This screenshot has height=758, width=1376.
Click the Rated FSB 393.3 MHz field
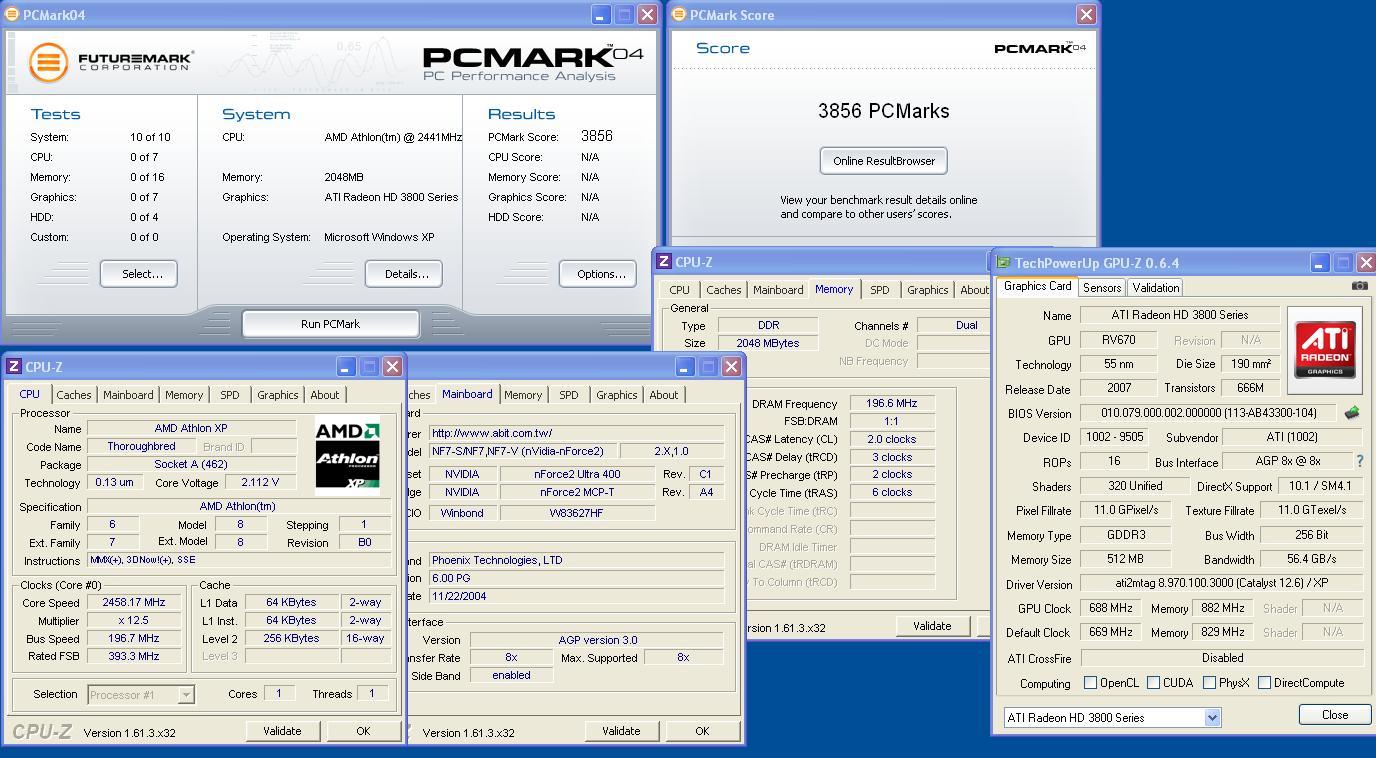point(133,657)
